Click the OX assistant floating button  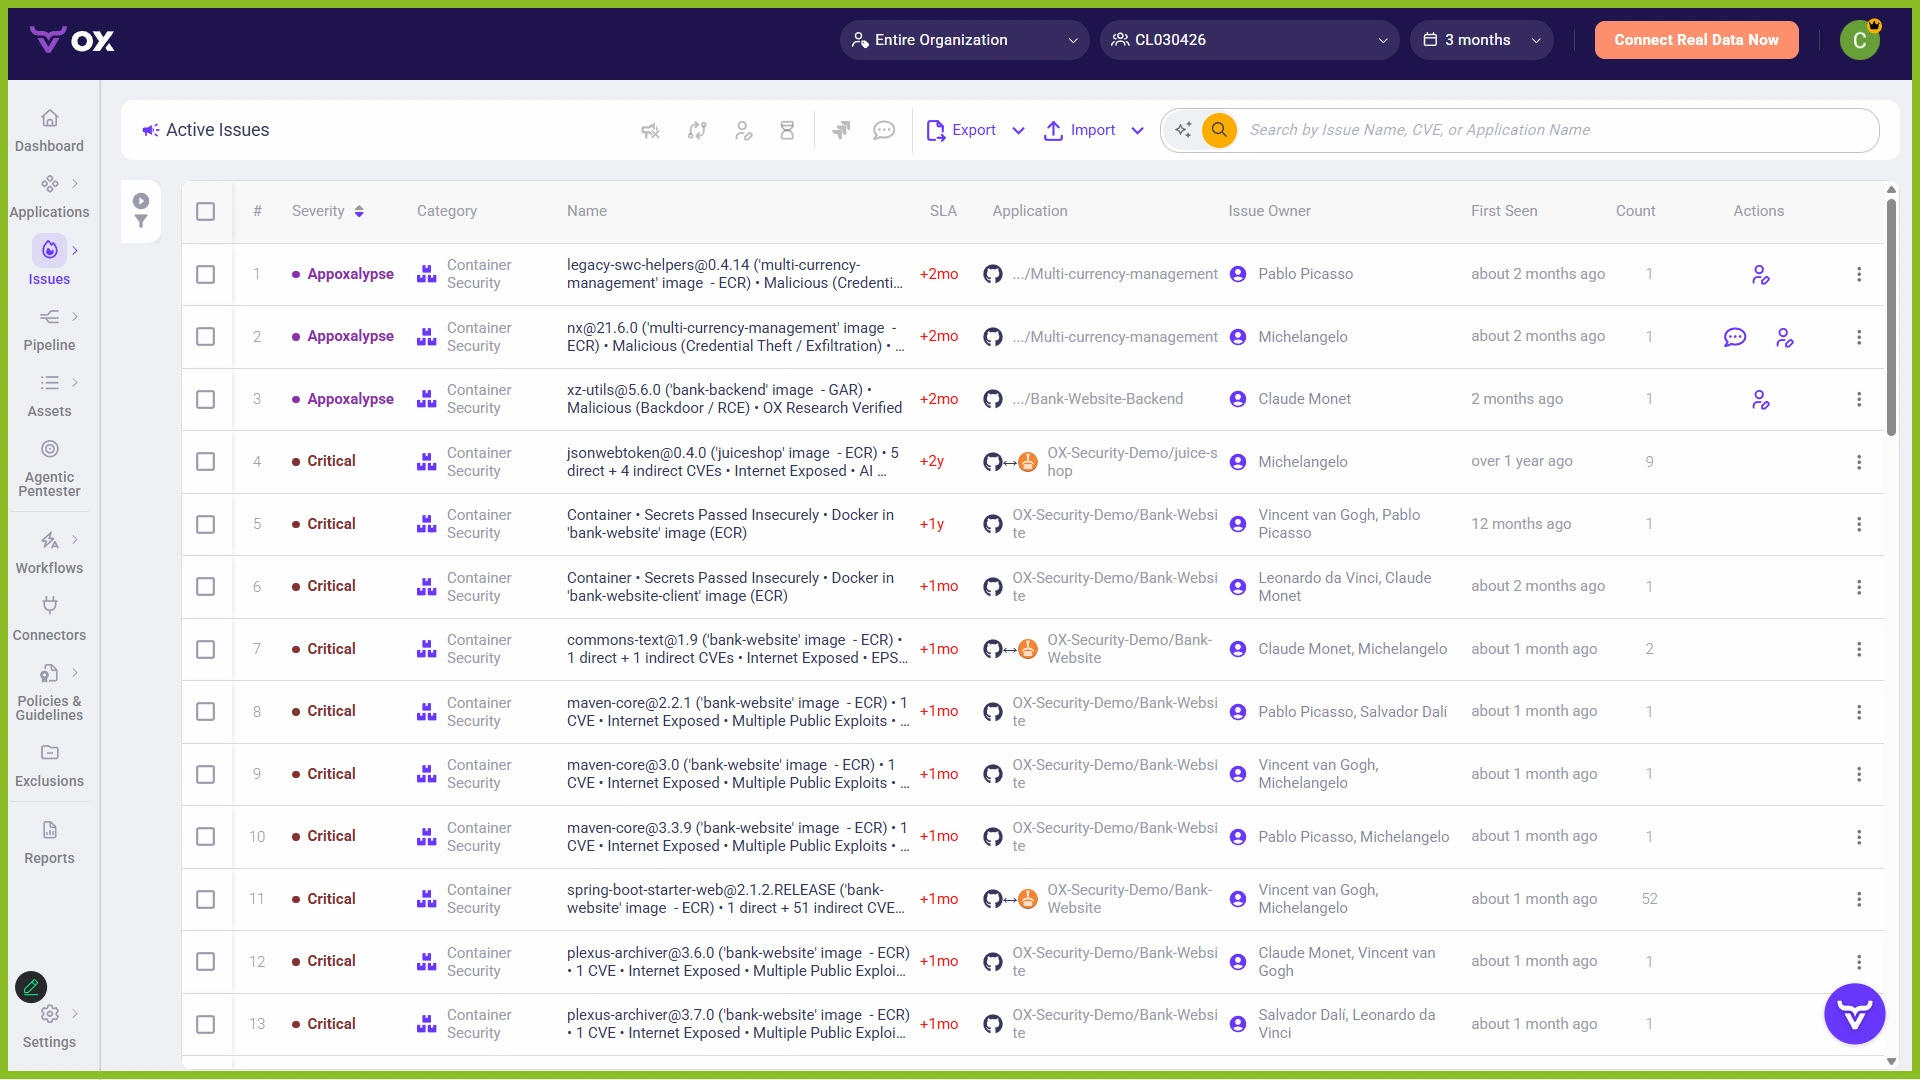(1854, 1015)
